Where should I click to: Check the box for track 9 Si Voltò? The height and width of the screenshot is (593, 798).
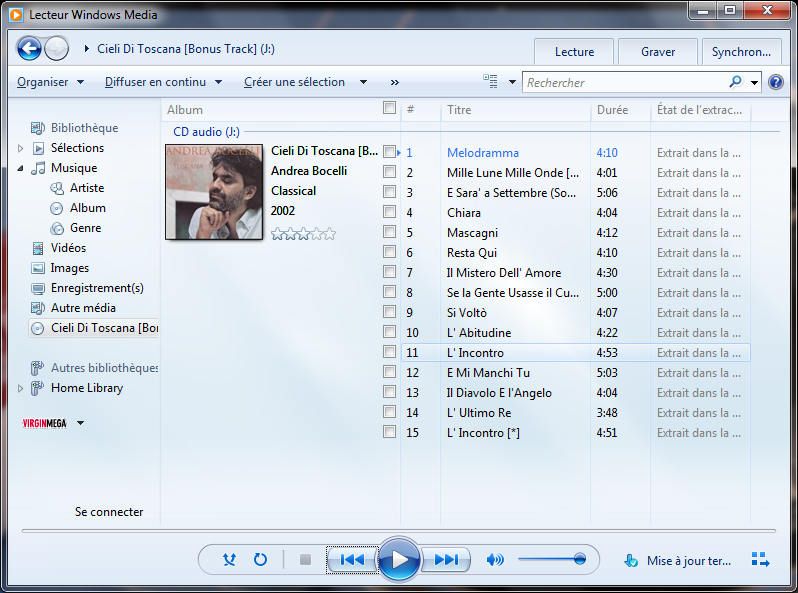[389, 312]
